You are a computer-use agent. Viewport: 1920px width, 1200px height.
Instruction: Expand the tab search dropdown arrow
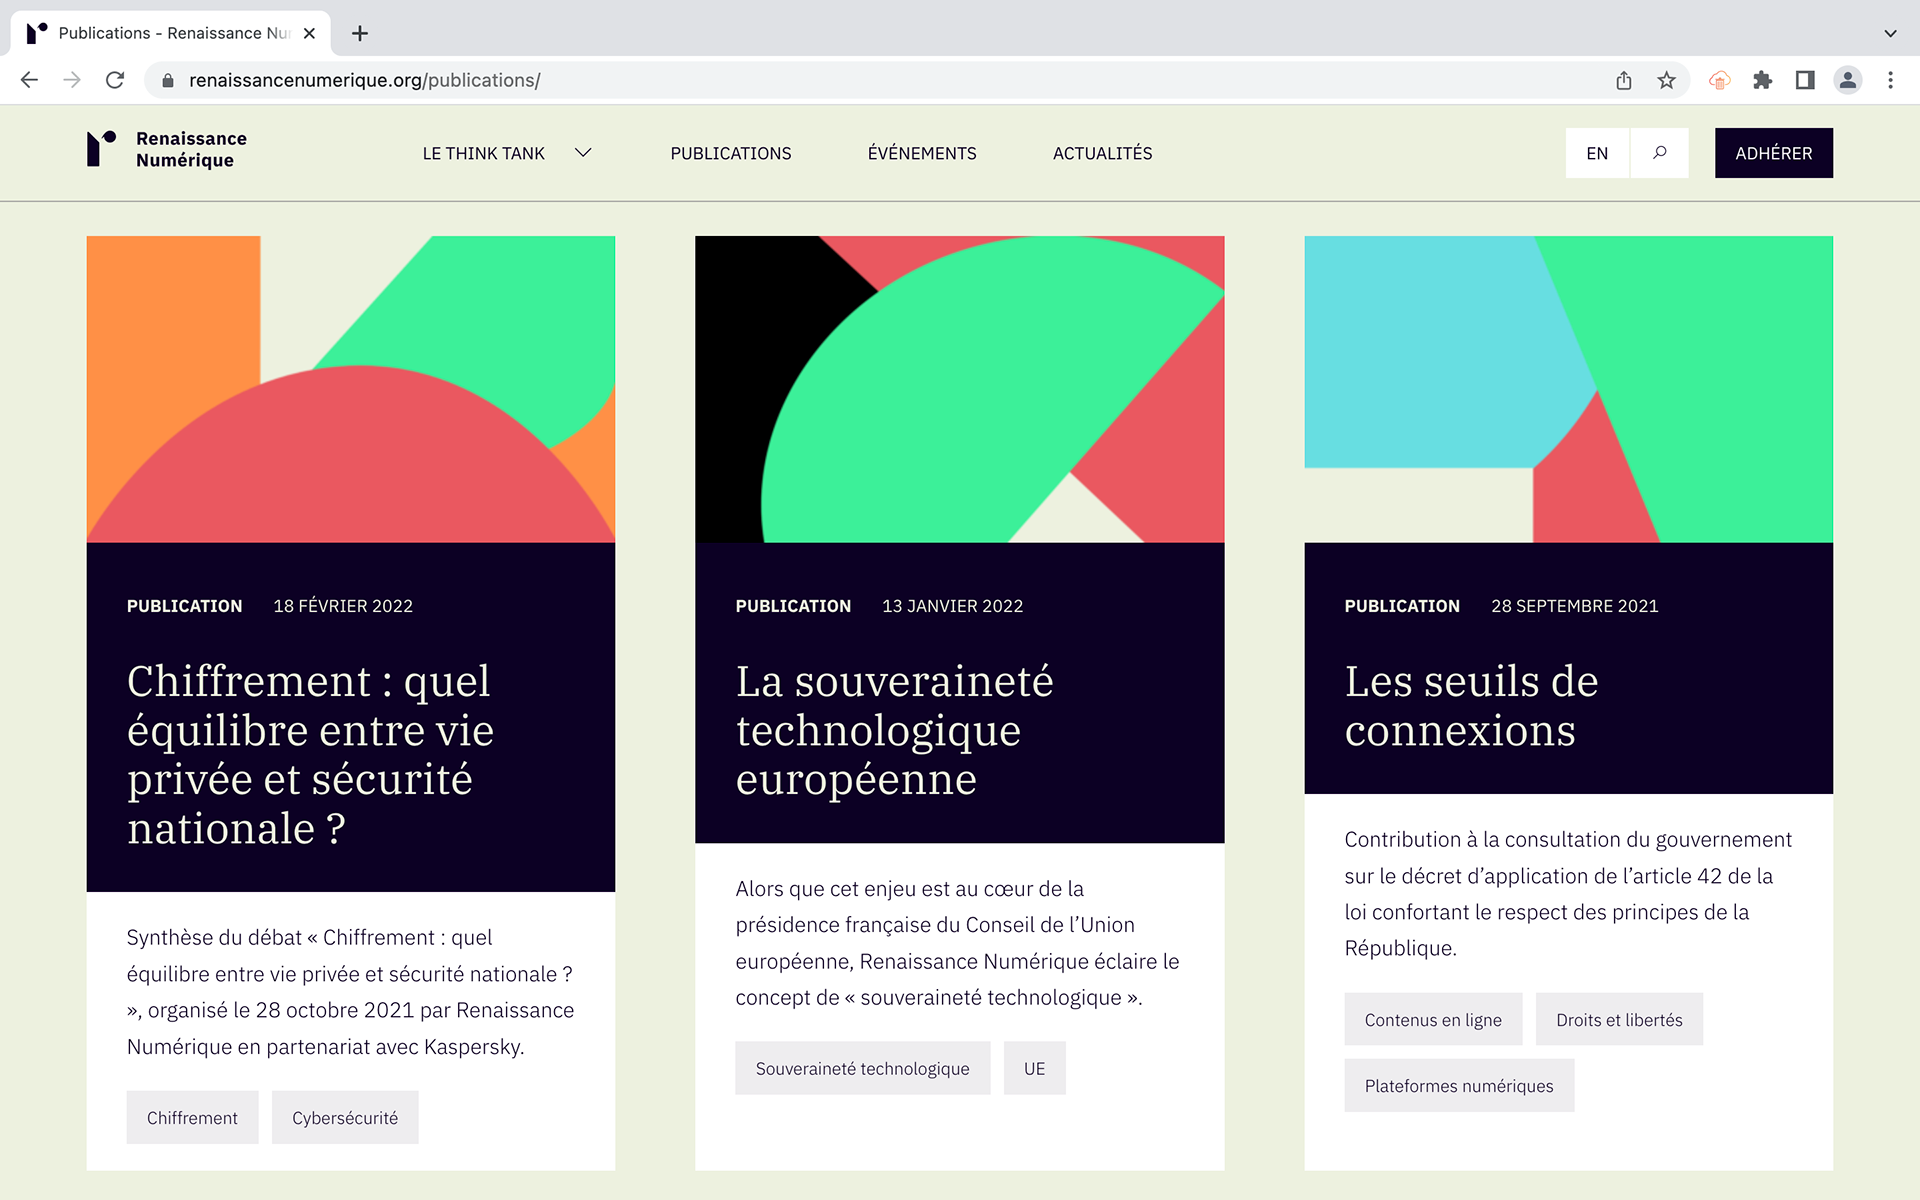[x=1890, y=33]
